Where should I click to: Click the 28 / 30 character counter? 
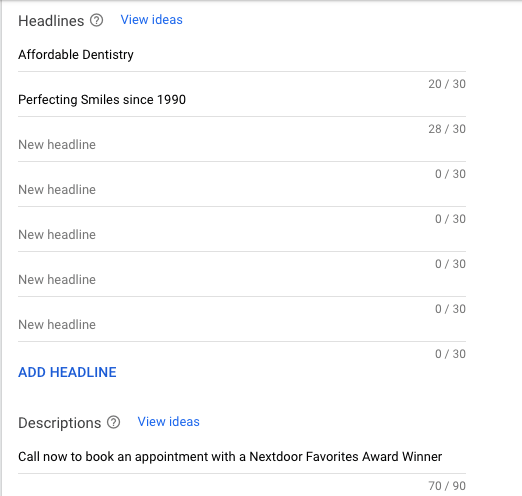click(447, 129)
